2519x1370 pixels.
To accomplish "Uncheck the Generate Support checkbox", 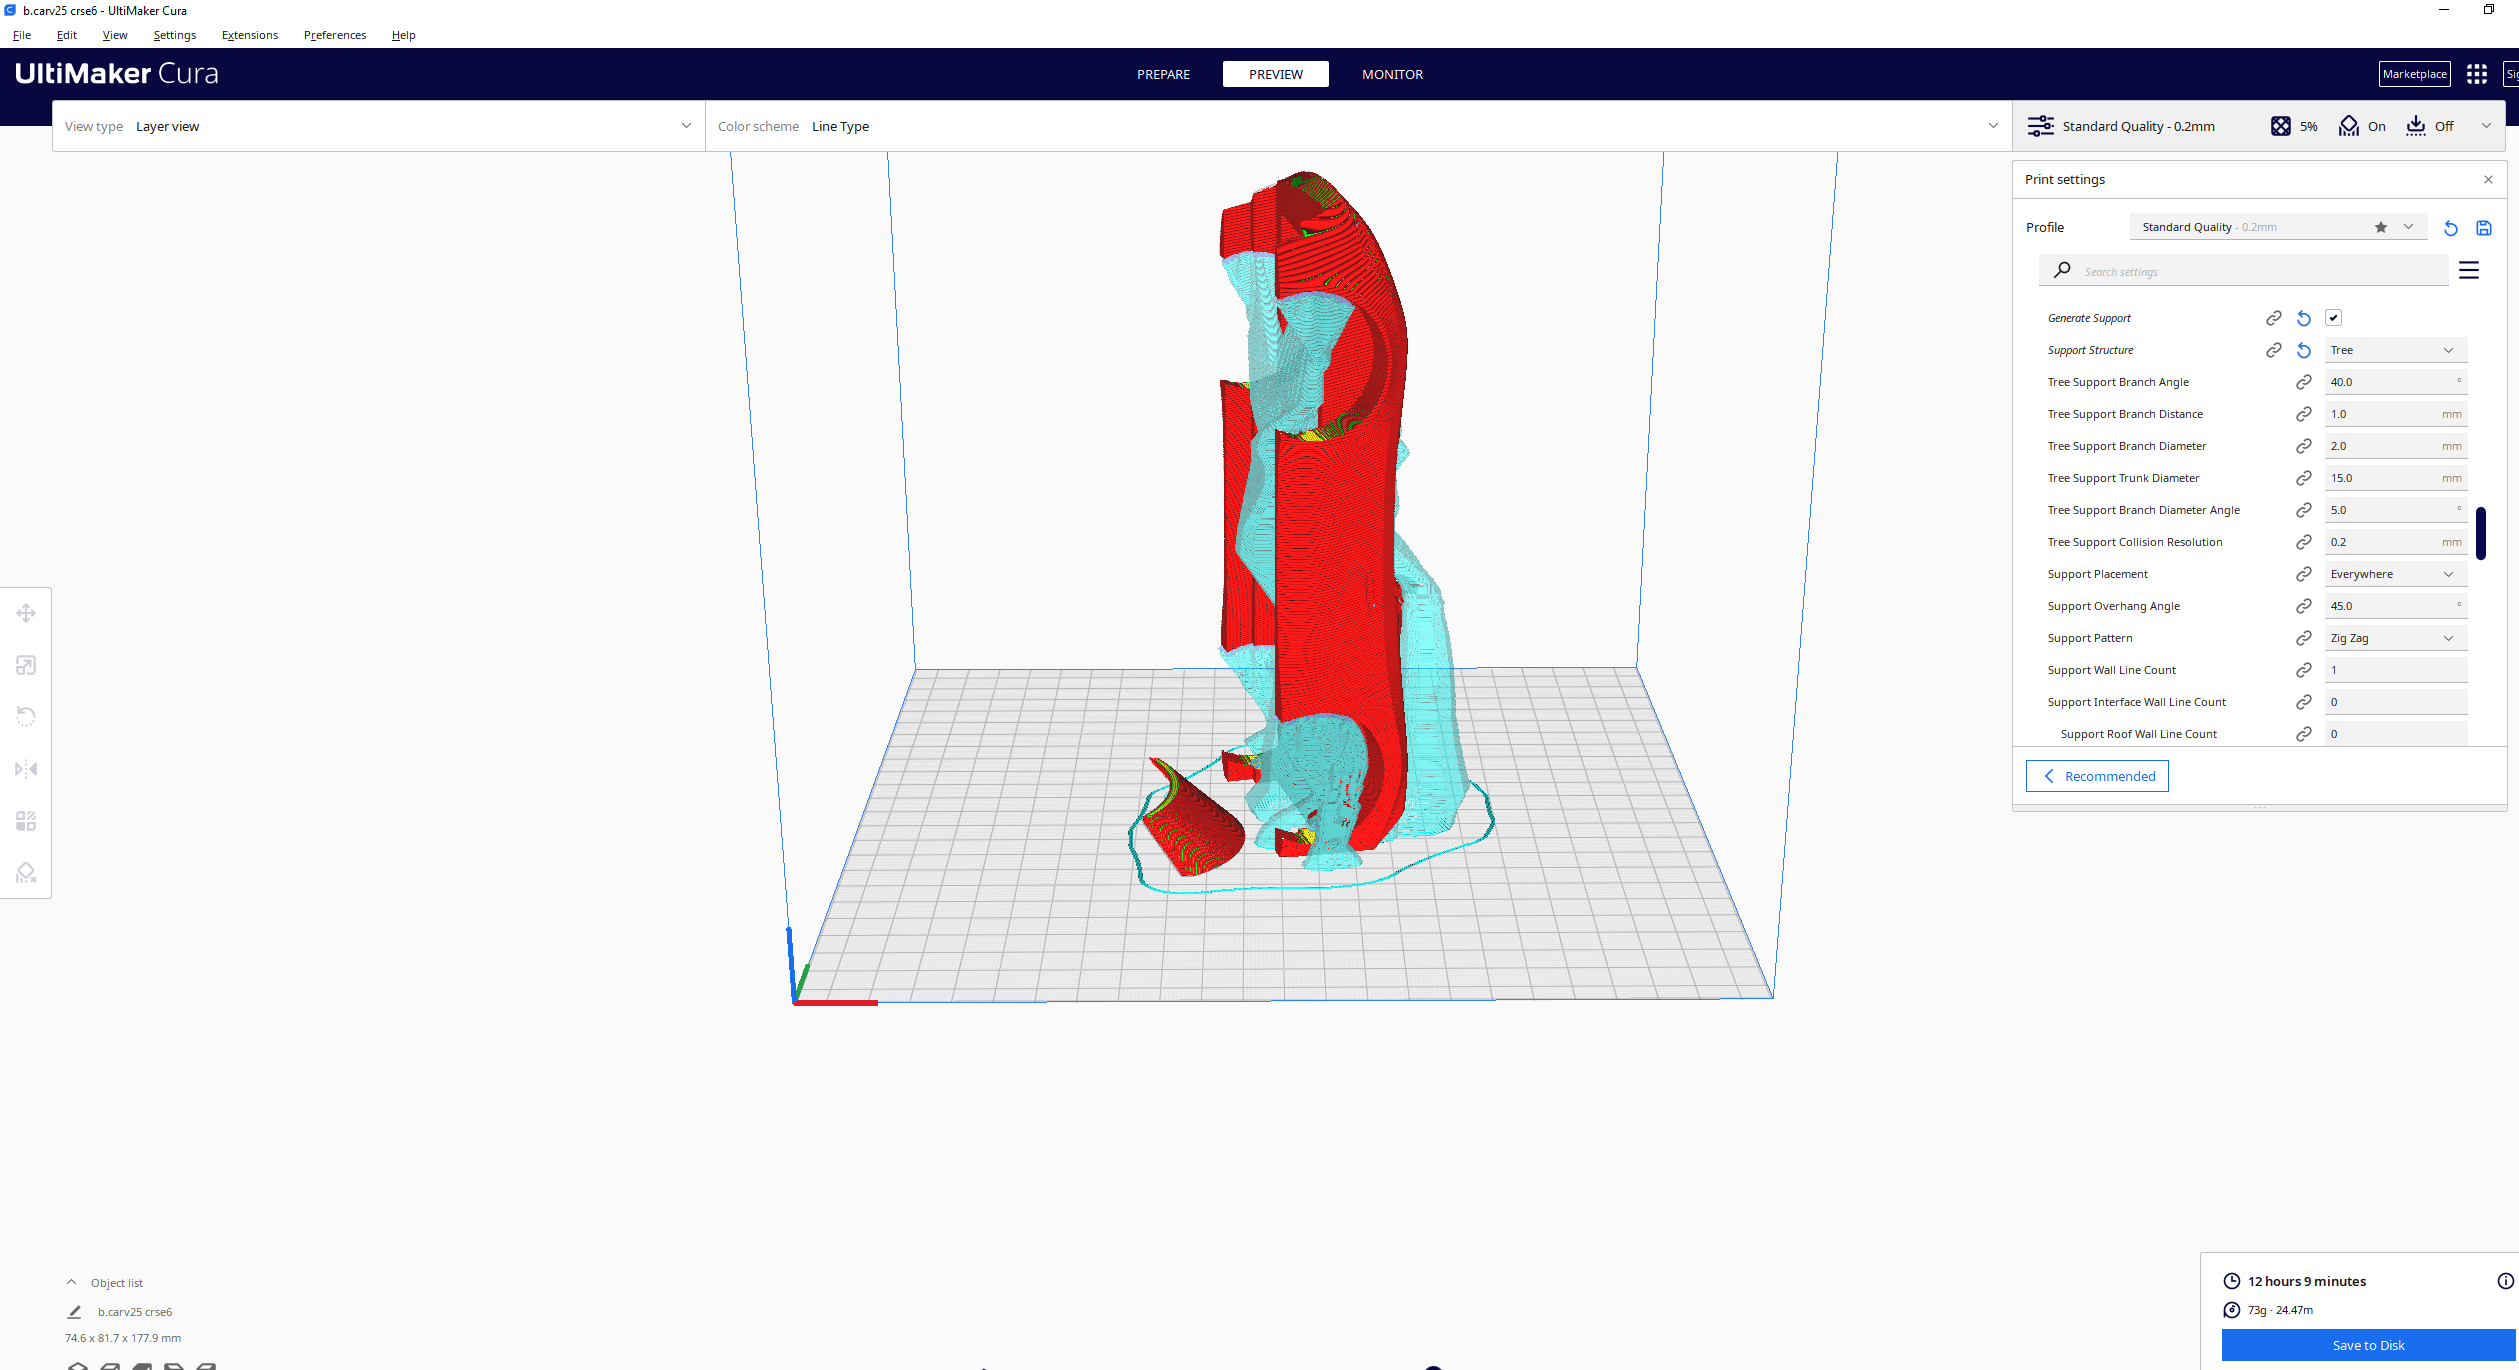I will 2333,318.
